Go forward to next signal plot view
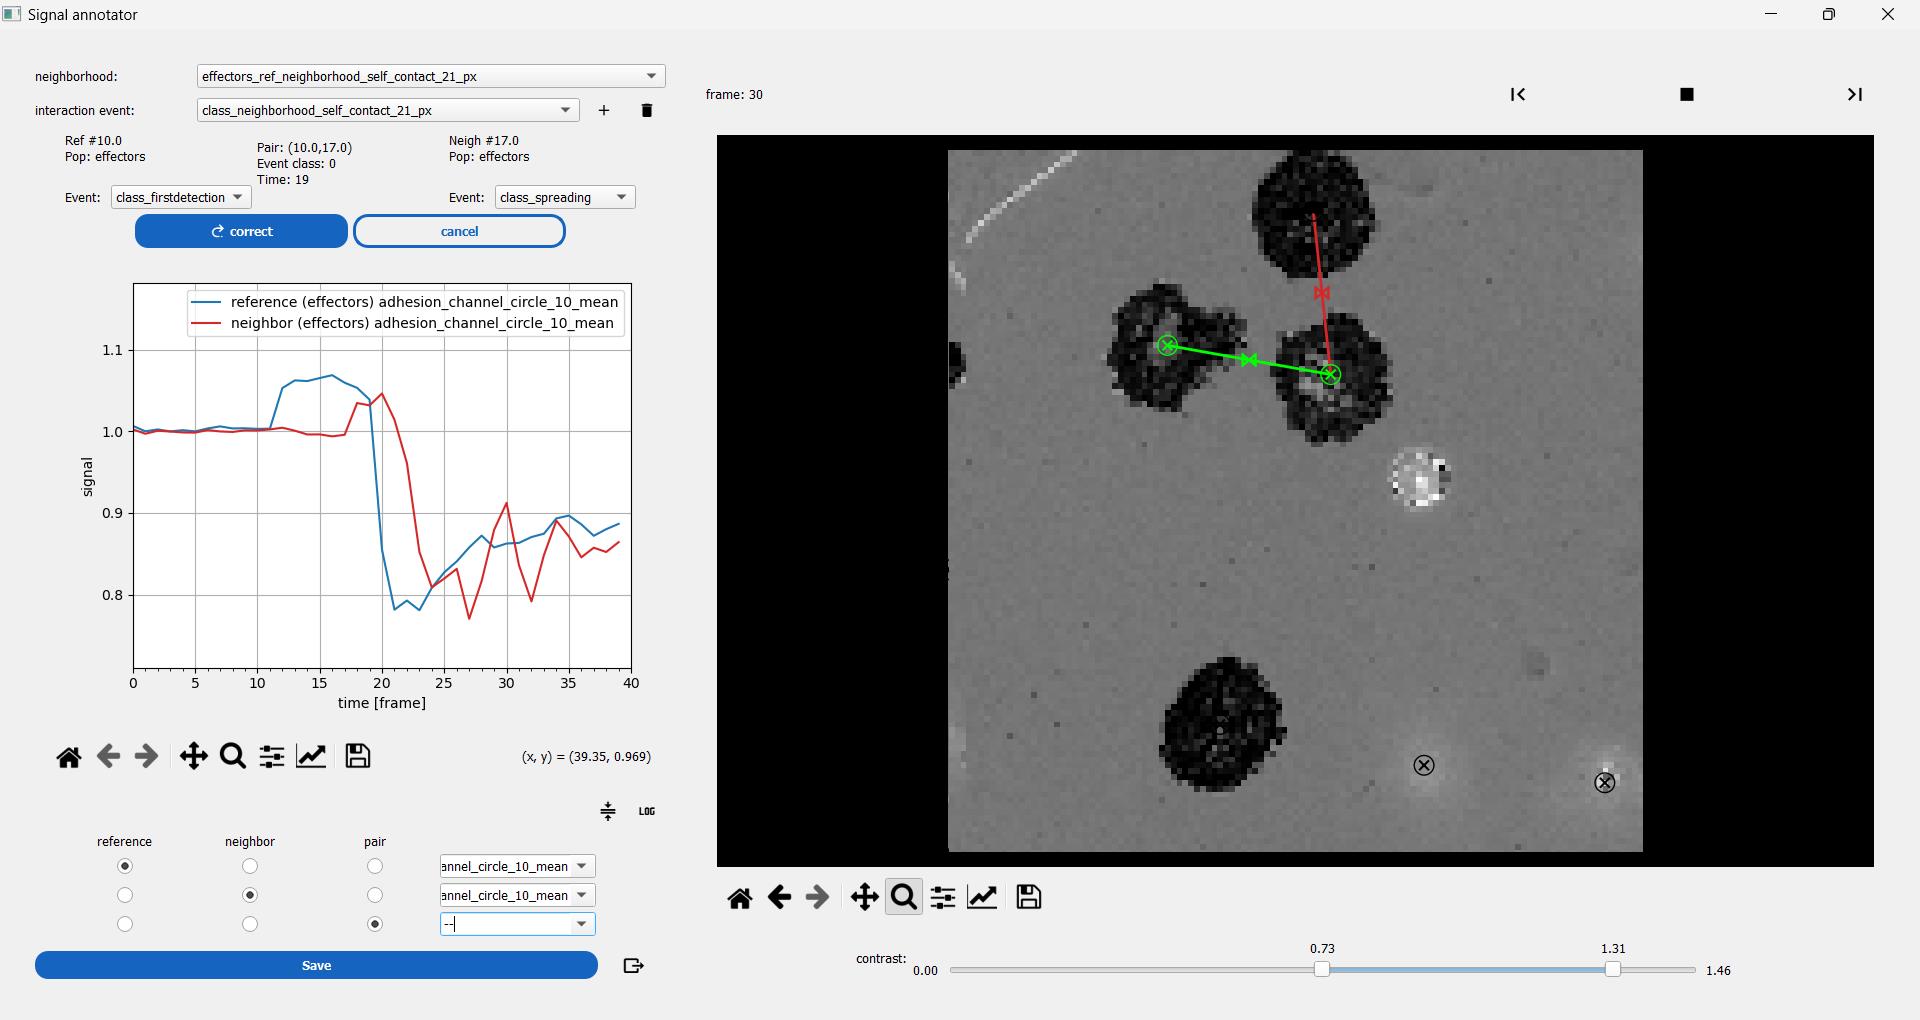This screenshot has width=1920, height=1020. (x=146, y=756)
